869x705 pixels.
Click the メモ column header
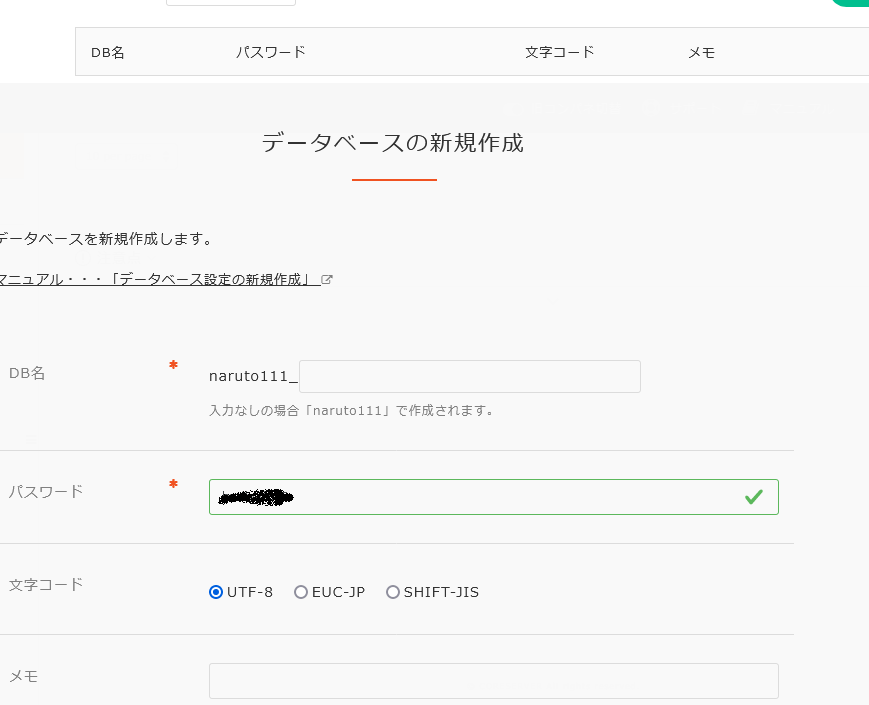[702, 51]
